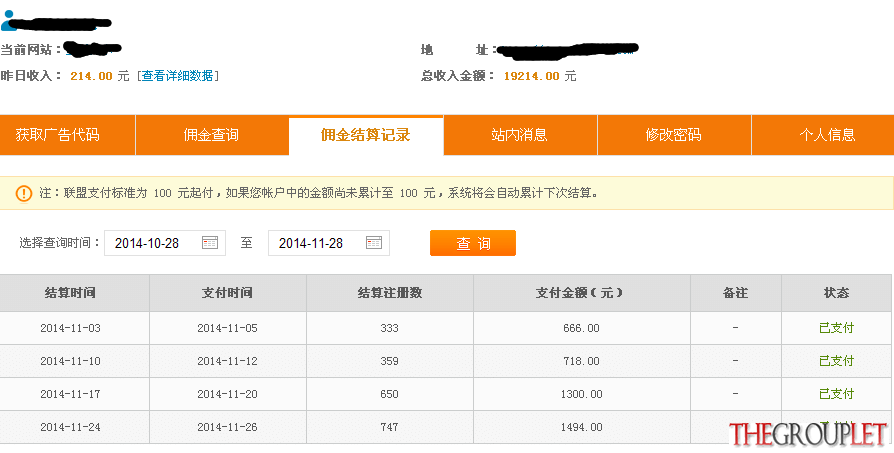Select payment date 2014-11-05 cell

coord(228,328)
